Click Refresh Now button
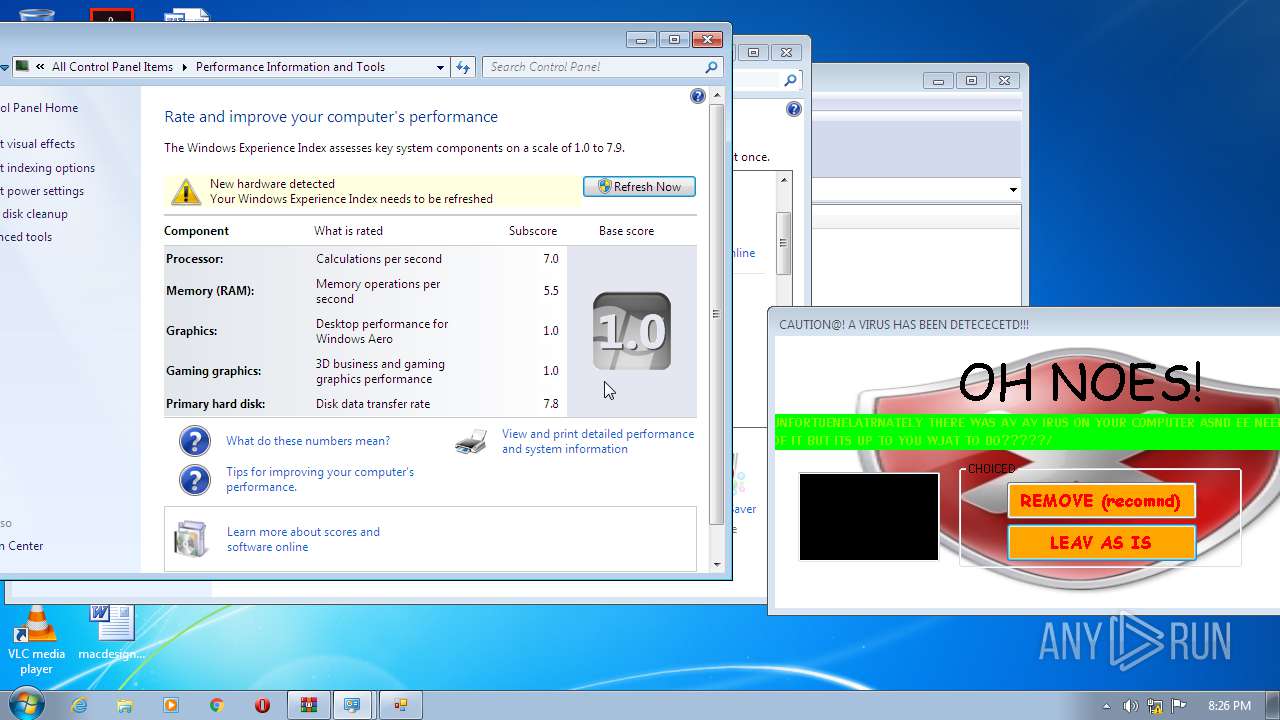 tap(639, 187)
